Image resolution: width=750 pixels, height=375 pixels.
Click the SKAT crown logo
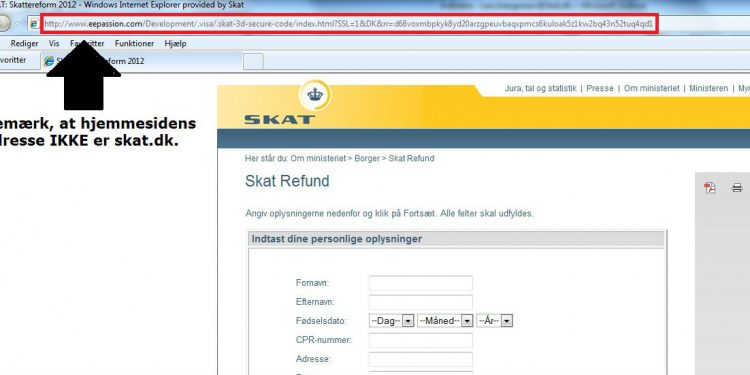[314, 95]
